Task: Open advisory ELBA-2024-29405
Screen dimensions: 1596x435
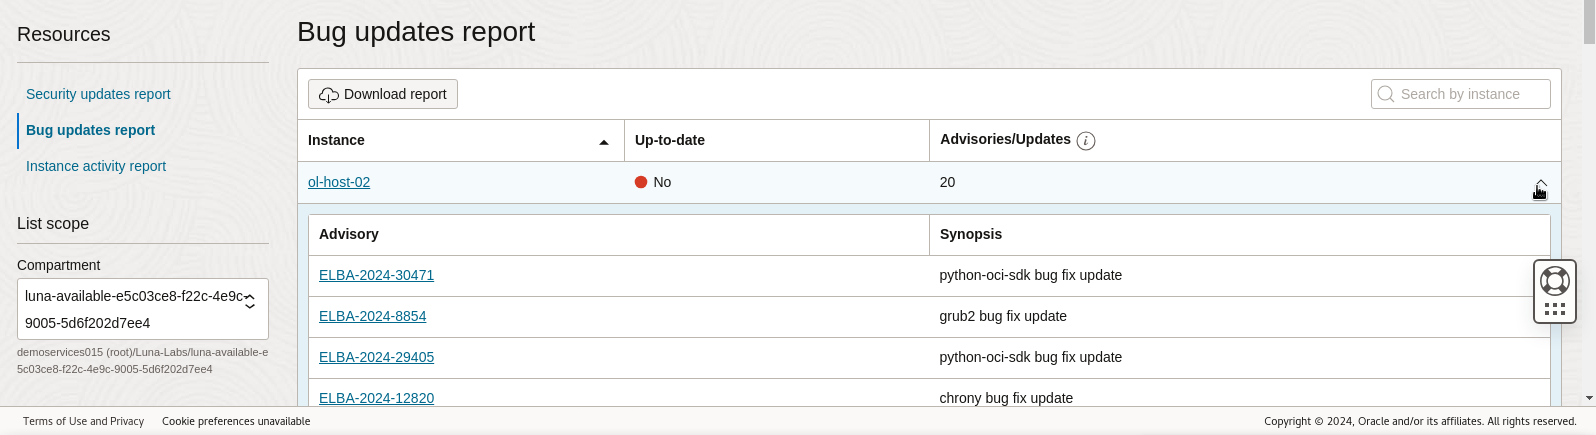Action: [376, 357]
